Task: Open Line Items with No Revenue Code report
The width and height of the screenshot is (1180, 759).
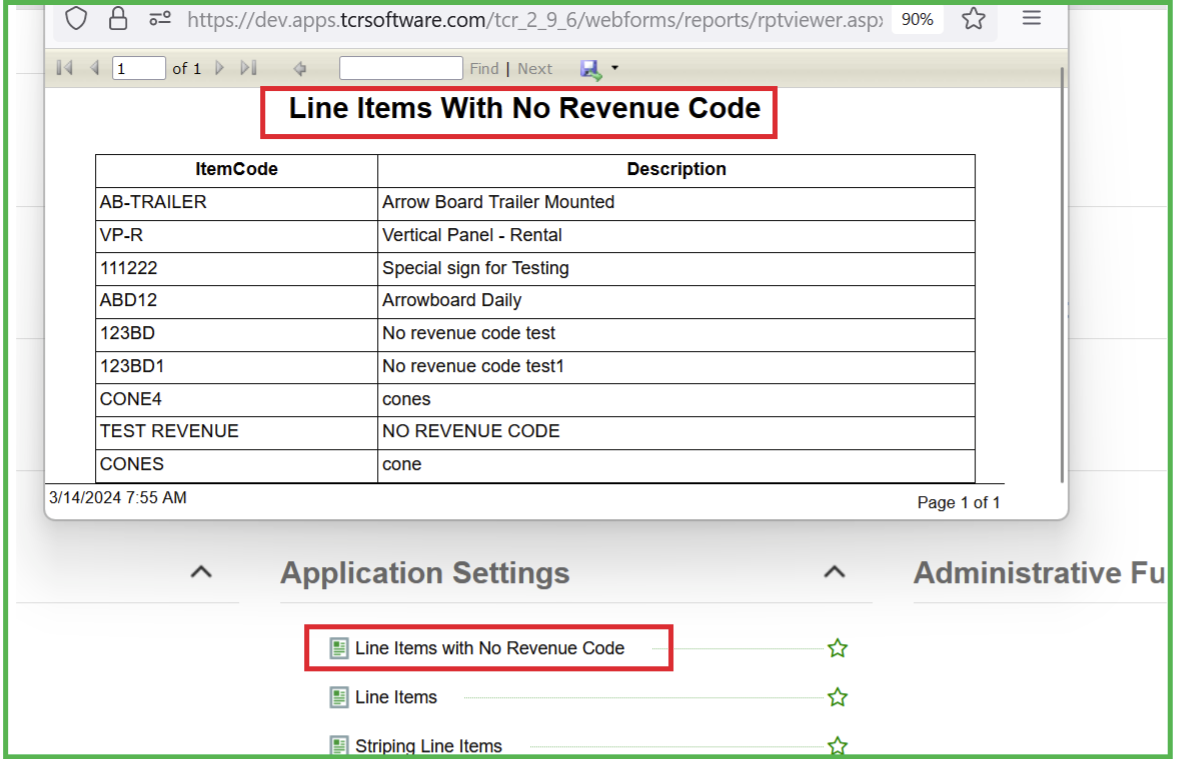Action: 489,648
